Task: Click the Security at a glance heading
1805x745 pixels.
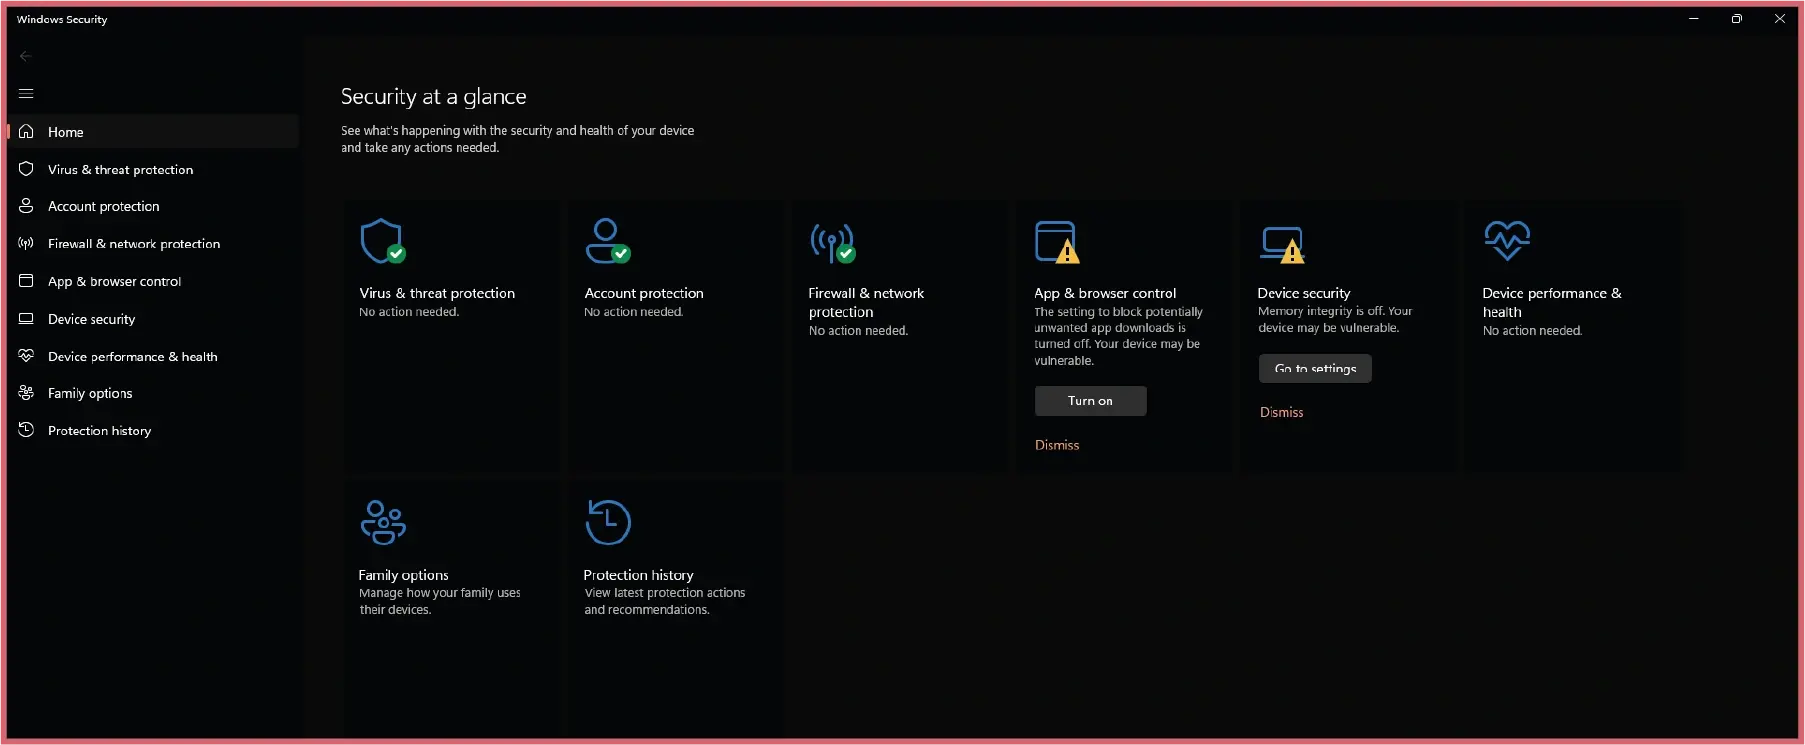Action: 433,96
